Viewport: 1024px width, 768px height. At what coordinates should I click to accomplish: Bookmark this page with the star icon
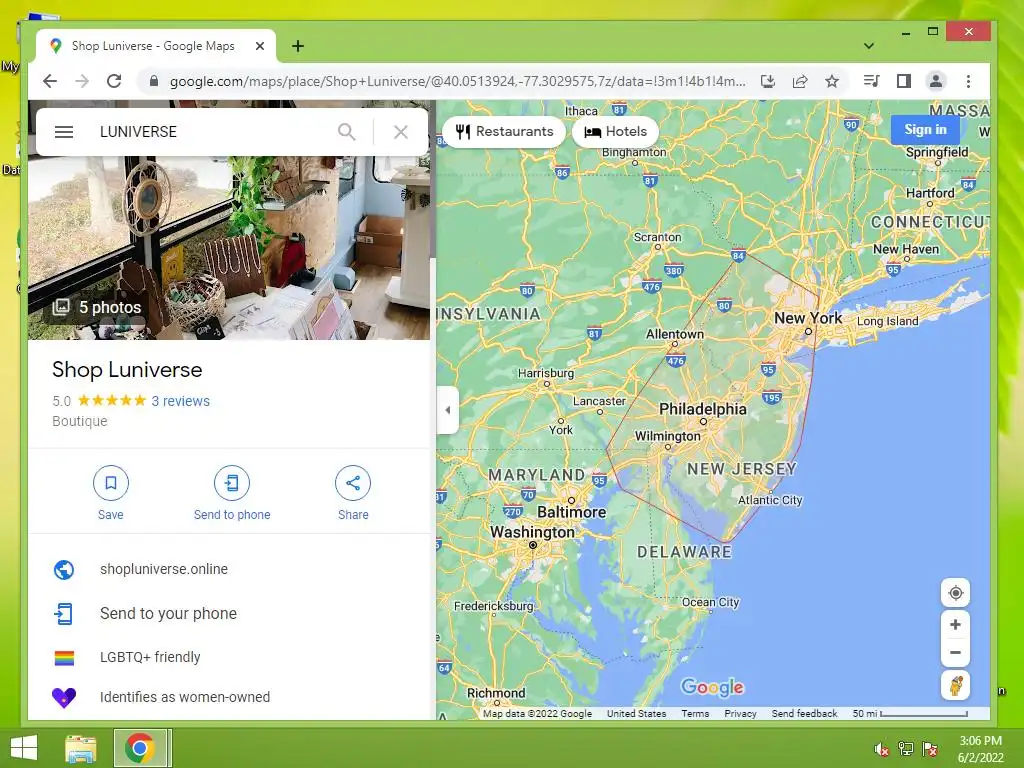pos(831,81)
